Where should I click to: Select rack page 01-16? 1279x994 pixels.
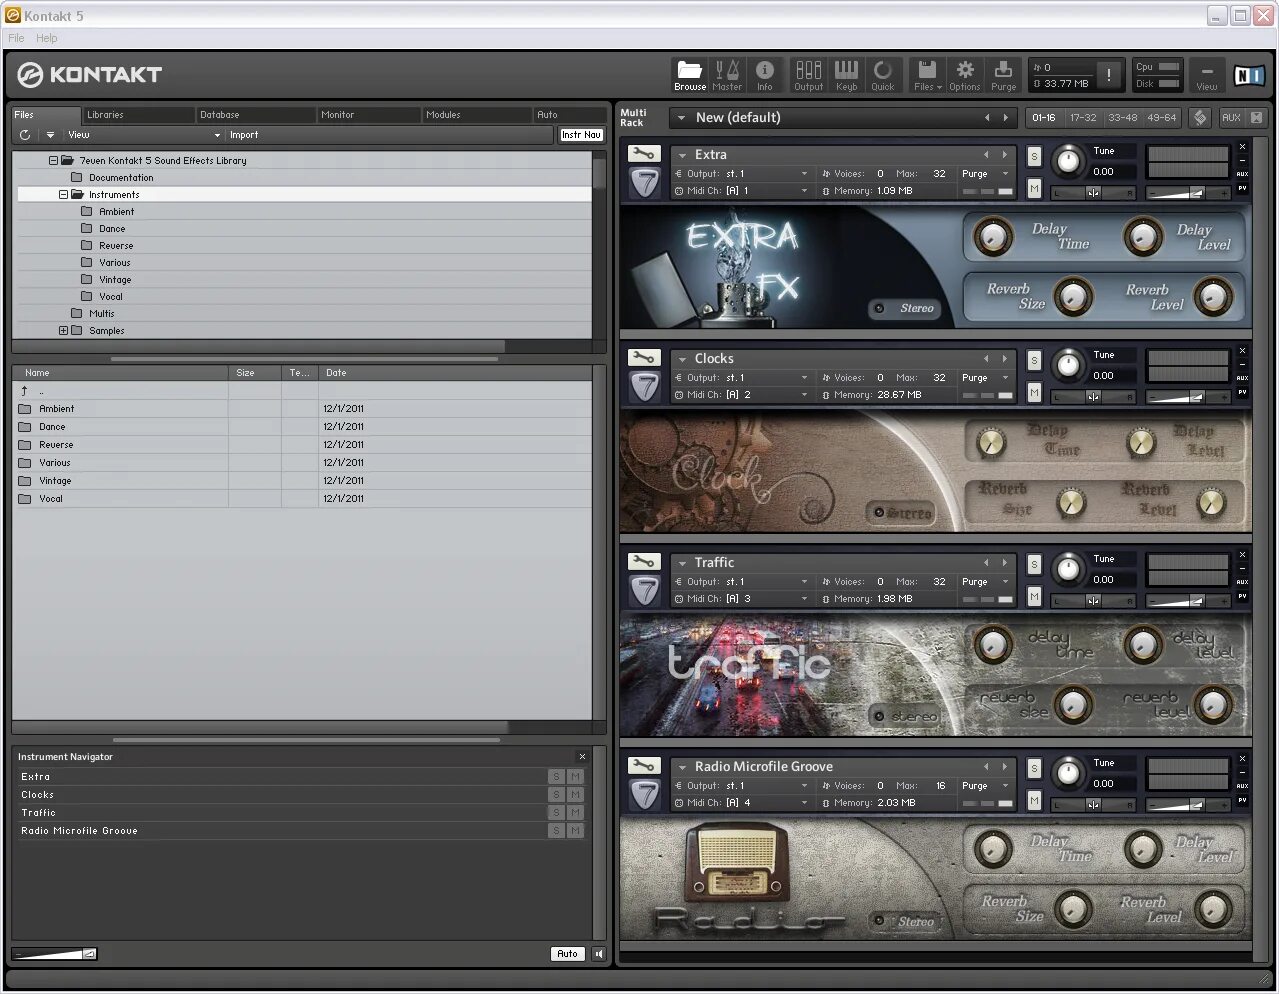(1044, 118)
